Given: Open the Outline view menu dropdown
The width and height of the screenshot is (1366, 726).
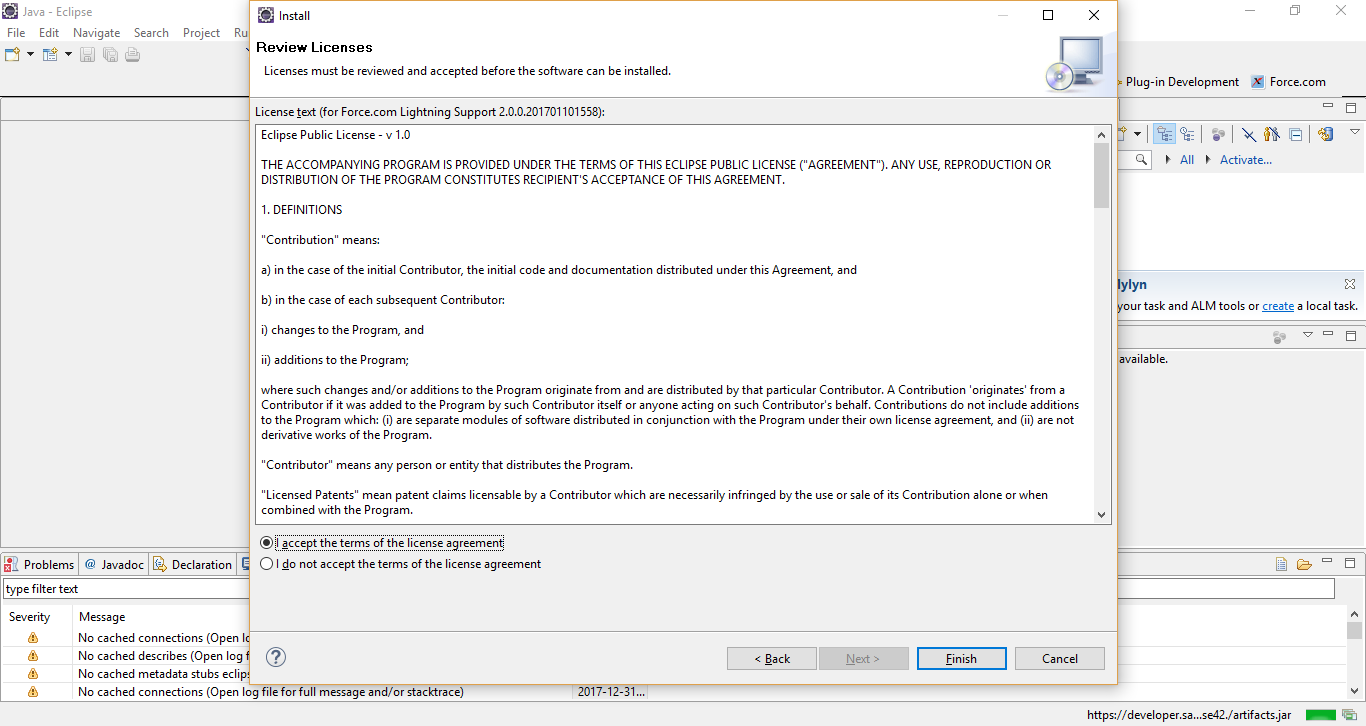Looking at the screenshot, I should pos(1307,335).
